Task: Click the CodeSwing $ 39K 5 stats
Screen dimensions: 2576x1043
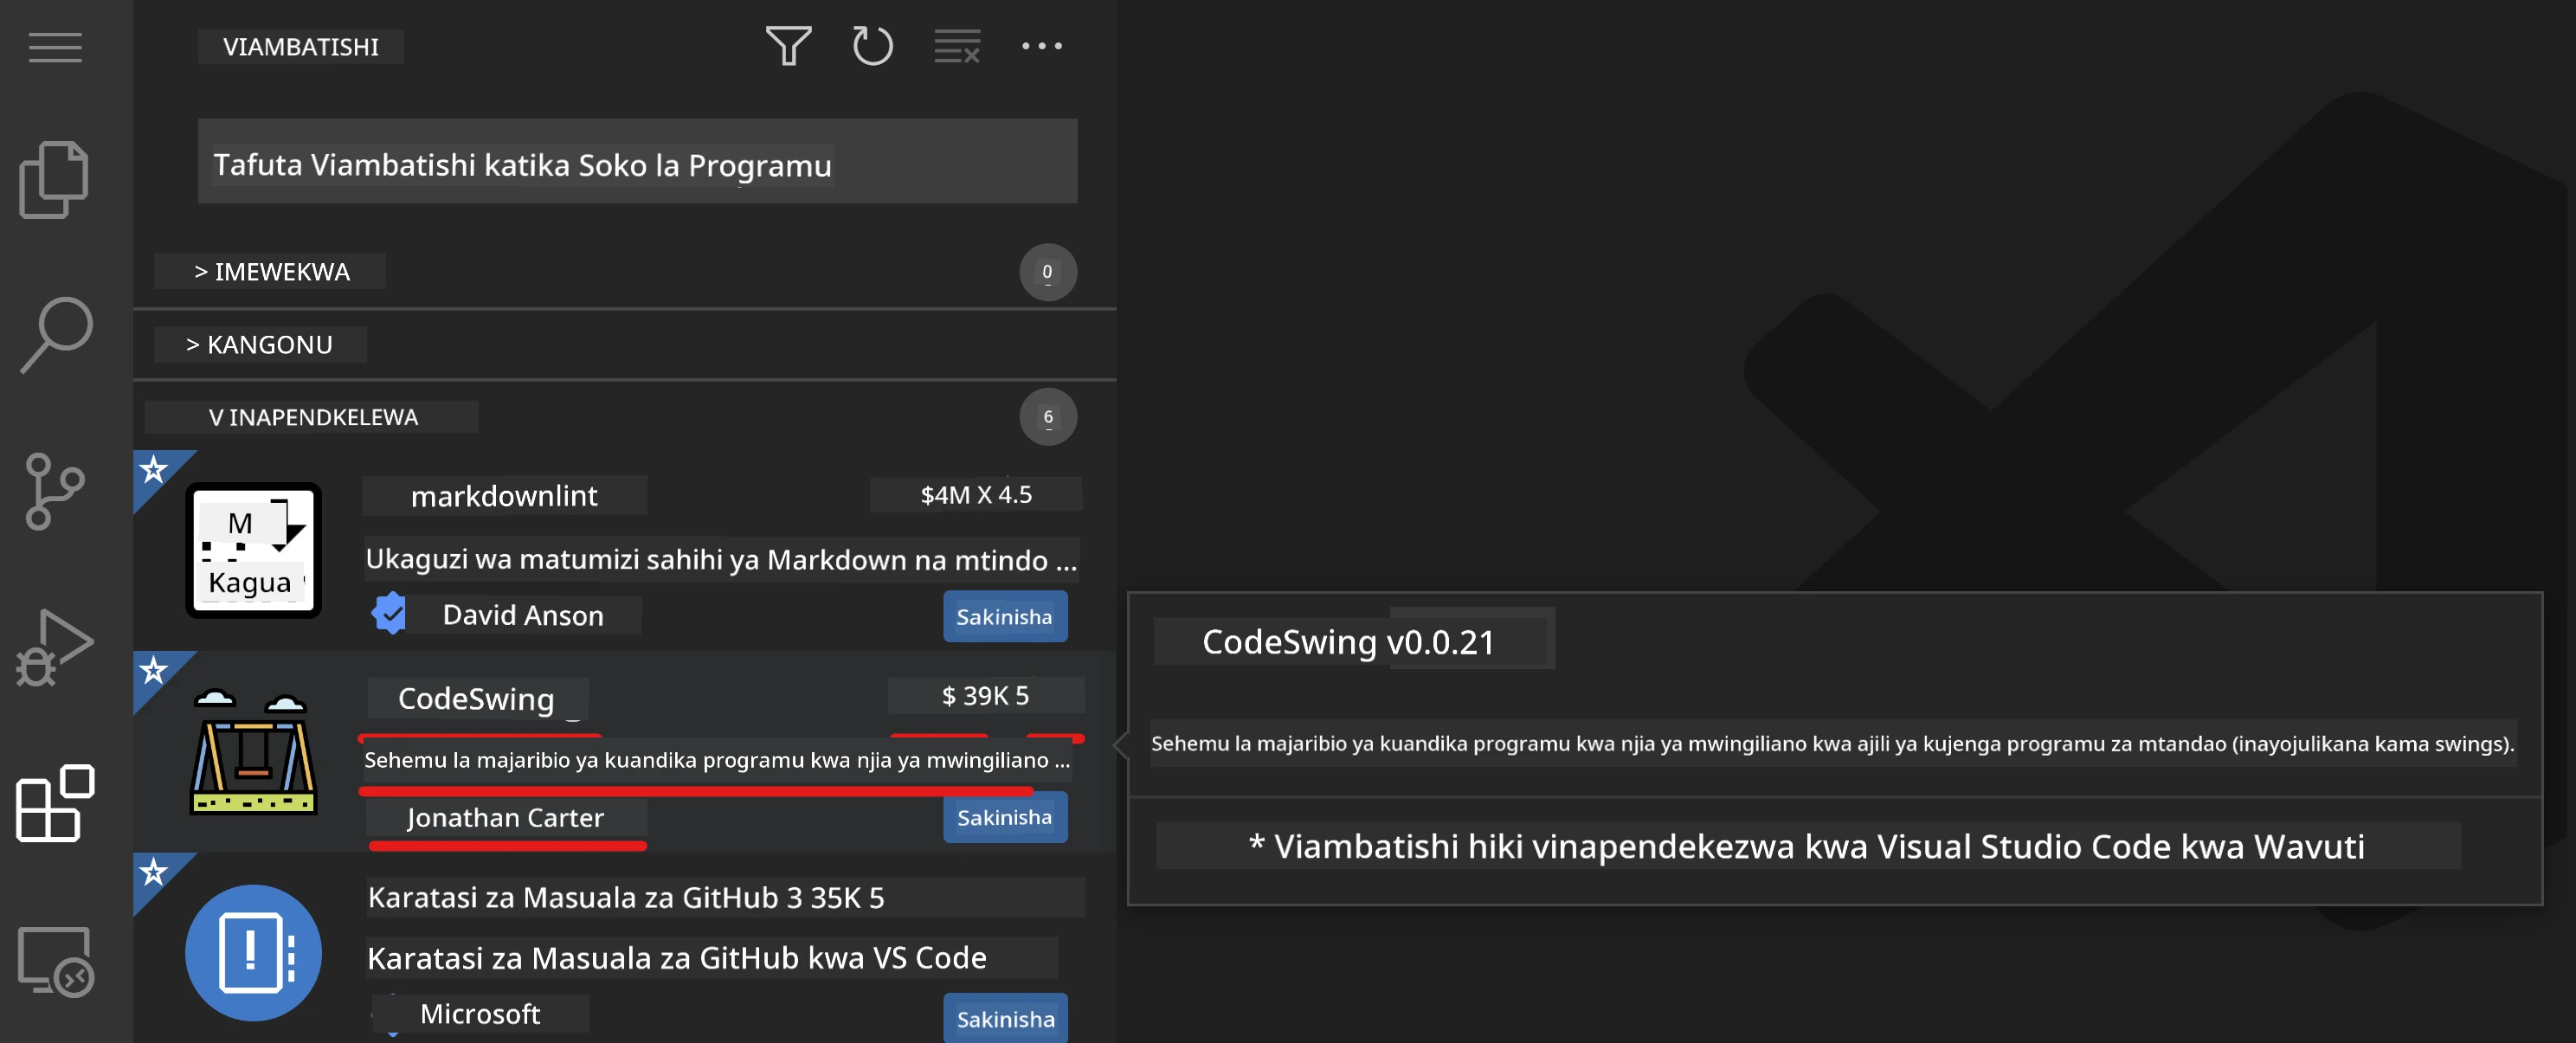Action: point(986,695)
